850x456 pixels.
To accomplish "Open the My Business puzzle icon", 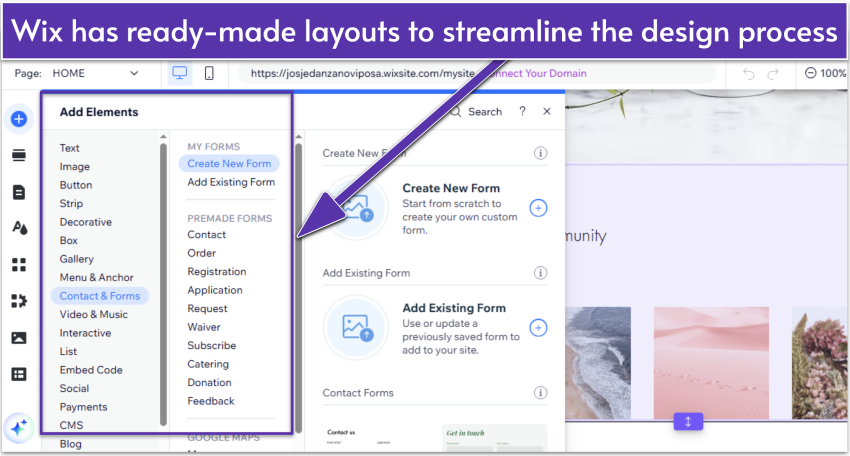I will (19, 301).
